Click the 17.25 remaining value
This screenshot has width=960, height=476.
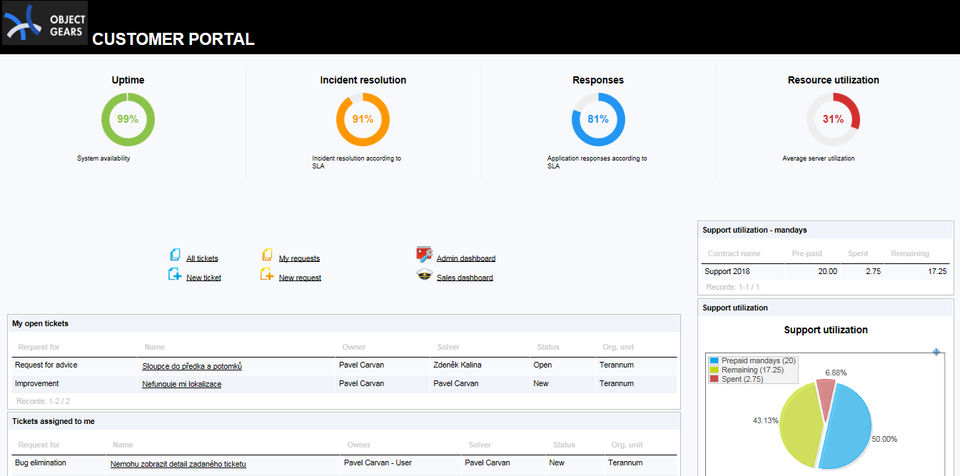click(x=937, y=271)
